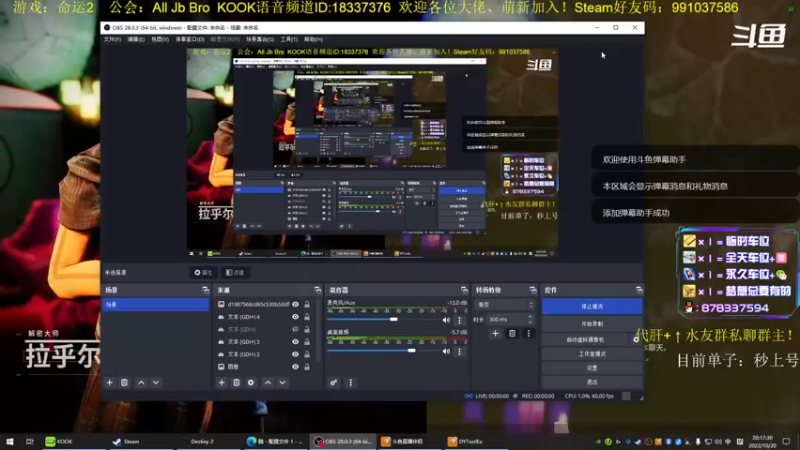Open source 滤镜 filters button
This screenshot has height=450, width=800.
(x=235, y=272)
